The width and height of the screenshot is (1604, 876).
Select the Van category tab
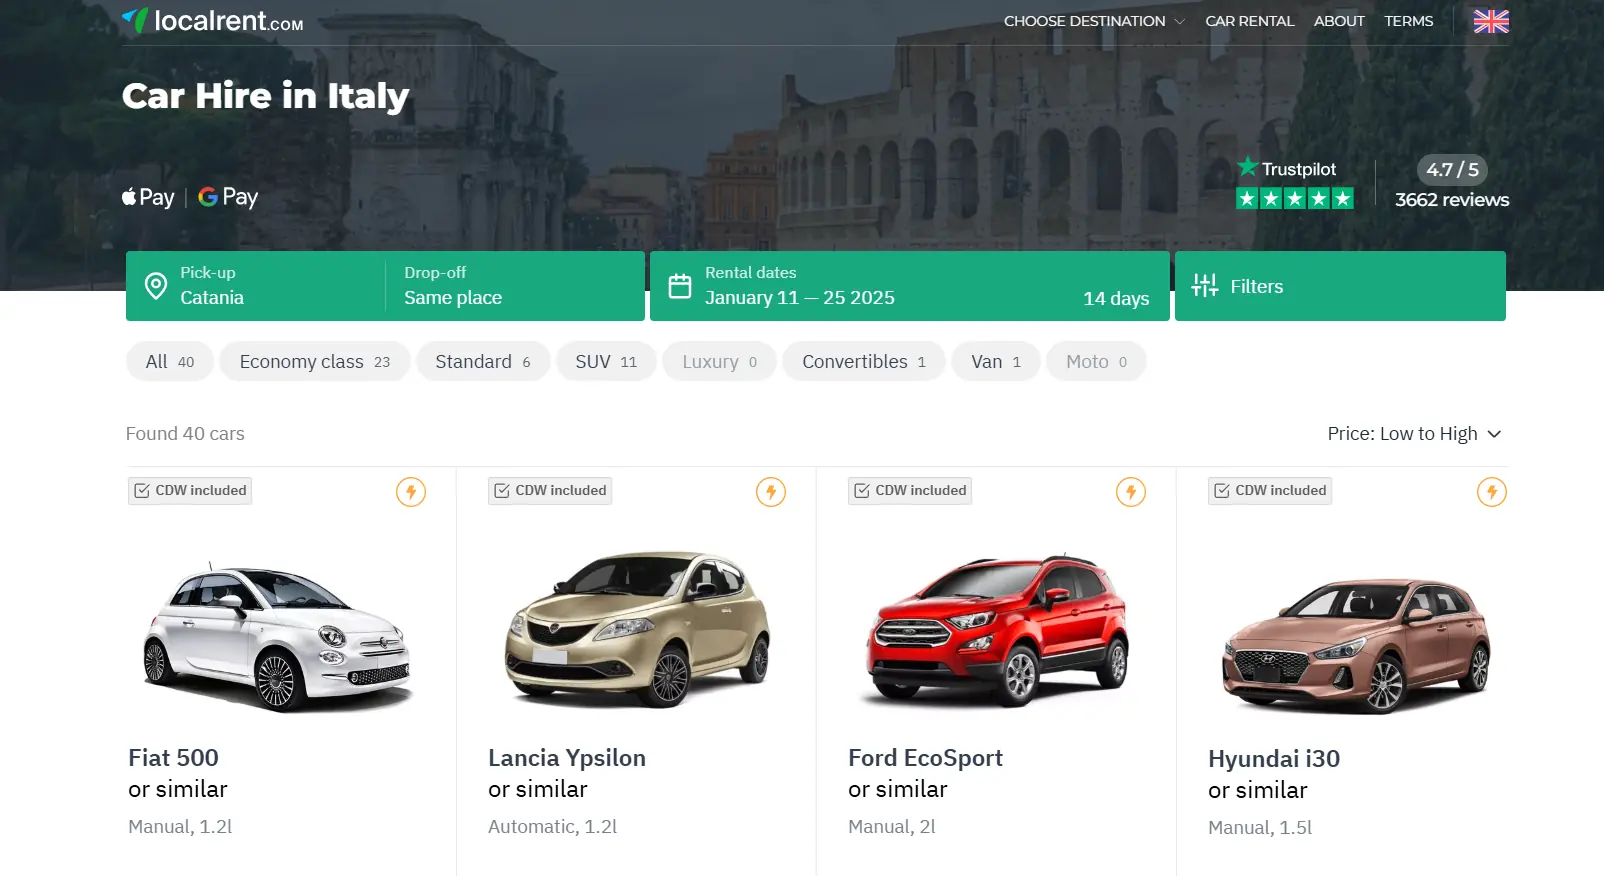point(996,361)
